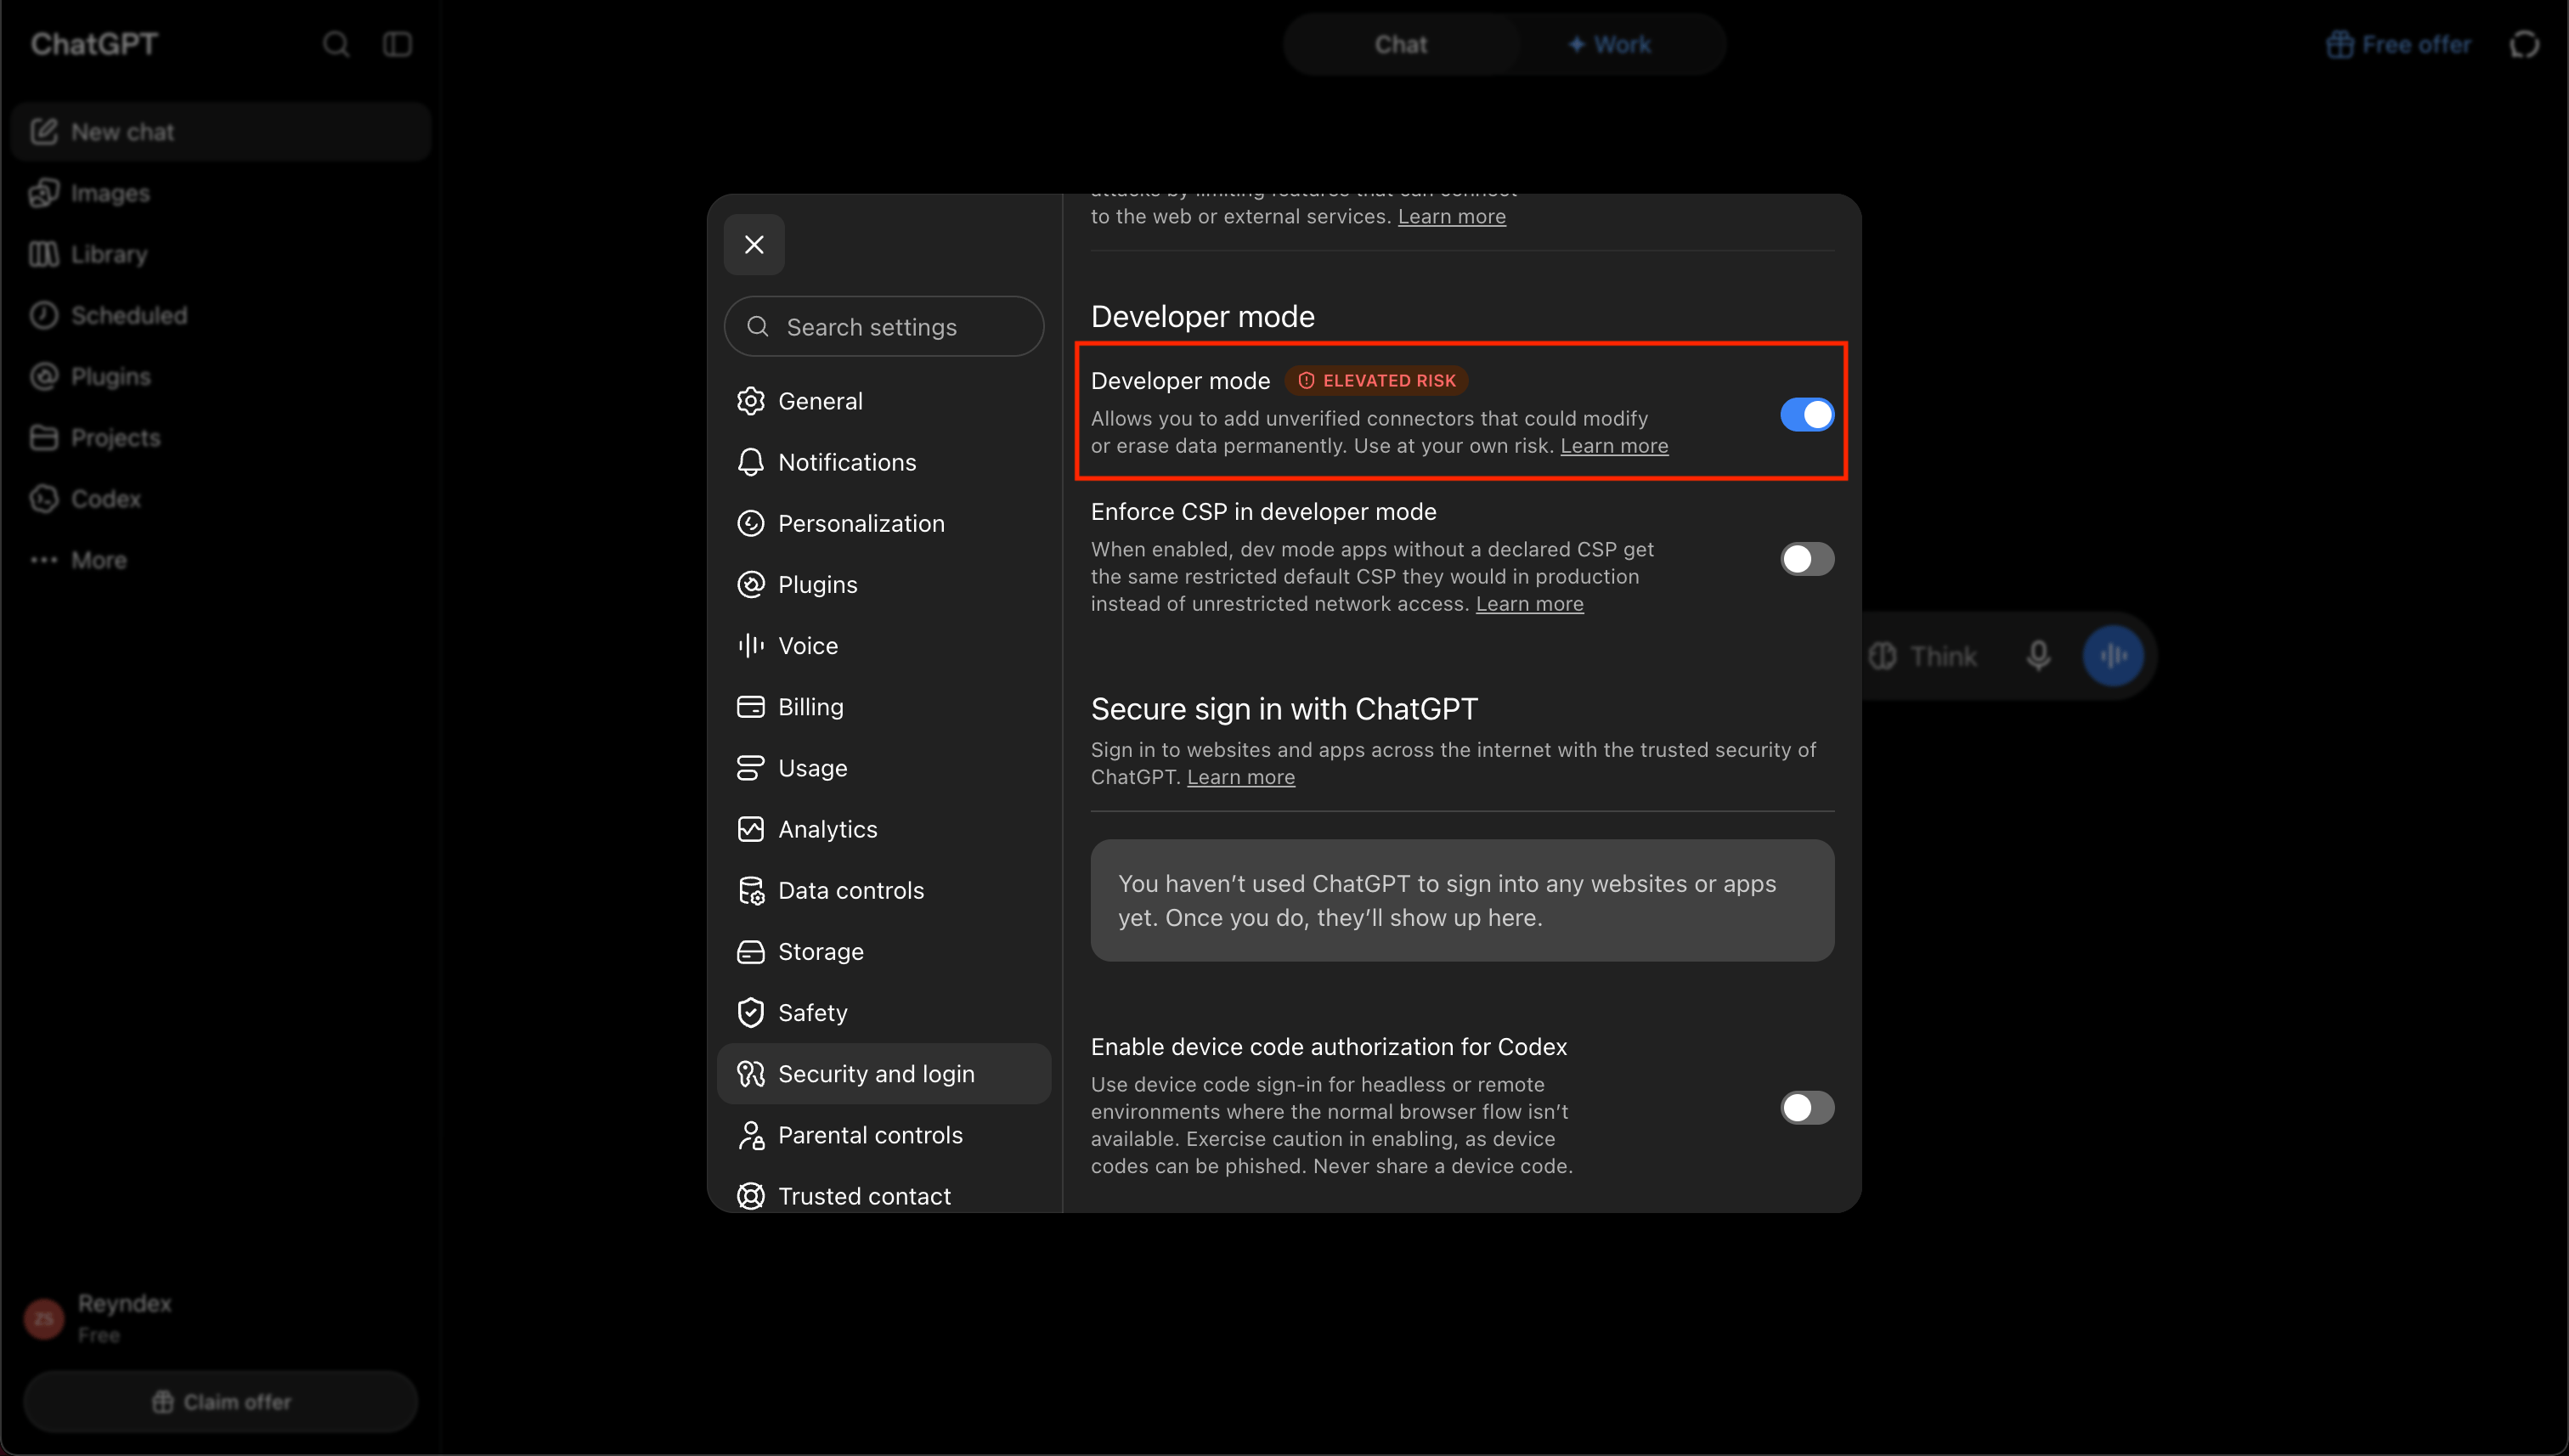Image resolution: width=2569 pixels, height=1456 pixels.
Task: Click the Analytics chart icon
Action: (750, 829)
